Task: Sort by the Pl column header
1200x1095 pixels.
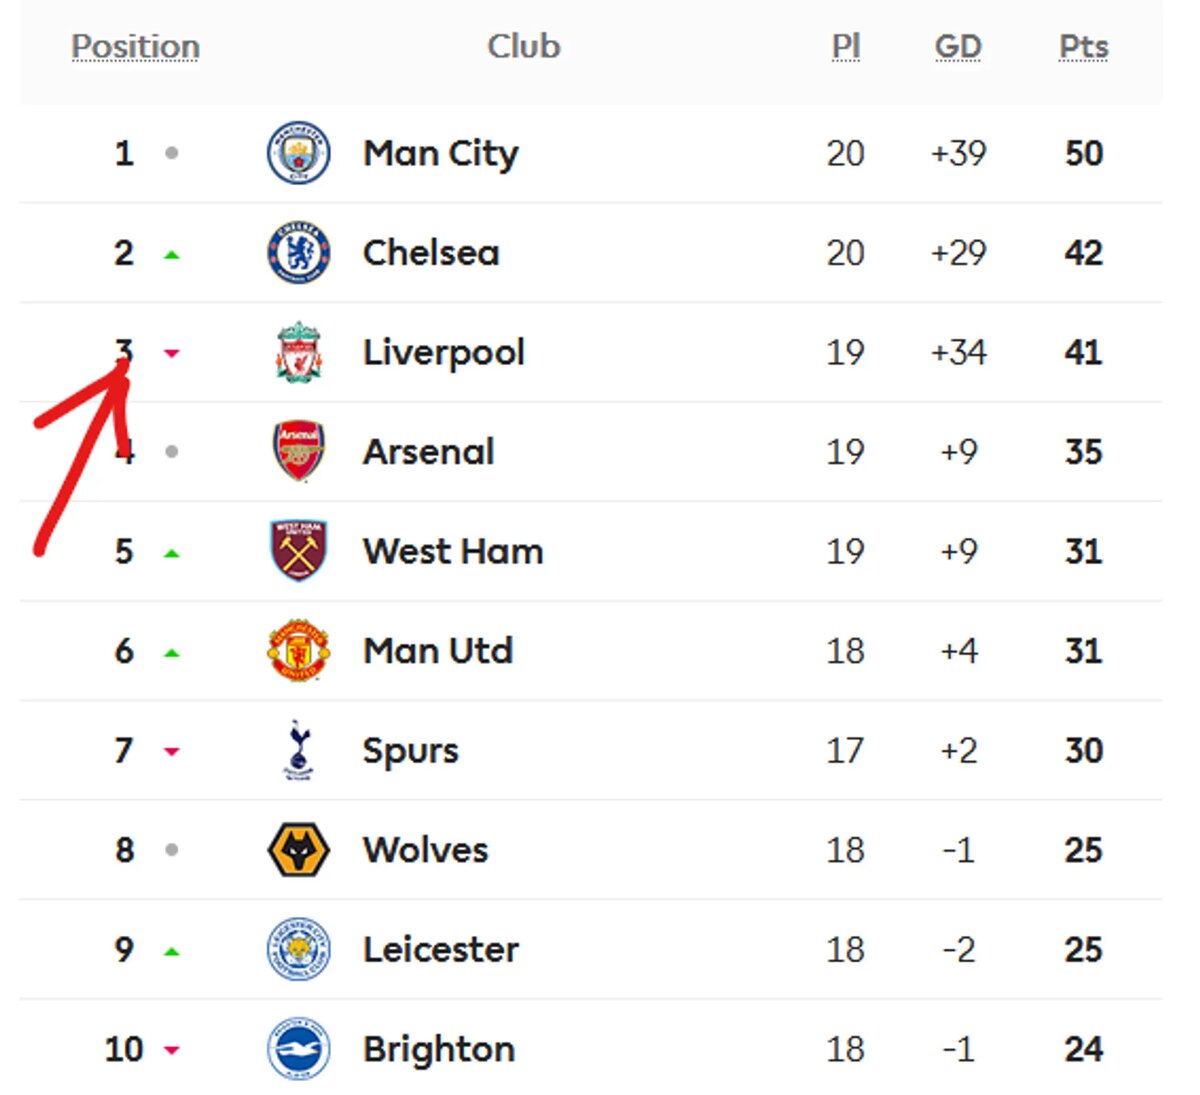Action: click(846, 46)
